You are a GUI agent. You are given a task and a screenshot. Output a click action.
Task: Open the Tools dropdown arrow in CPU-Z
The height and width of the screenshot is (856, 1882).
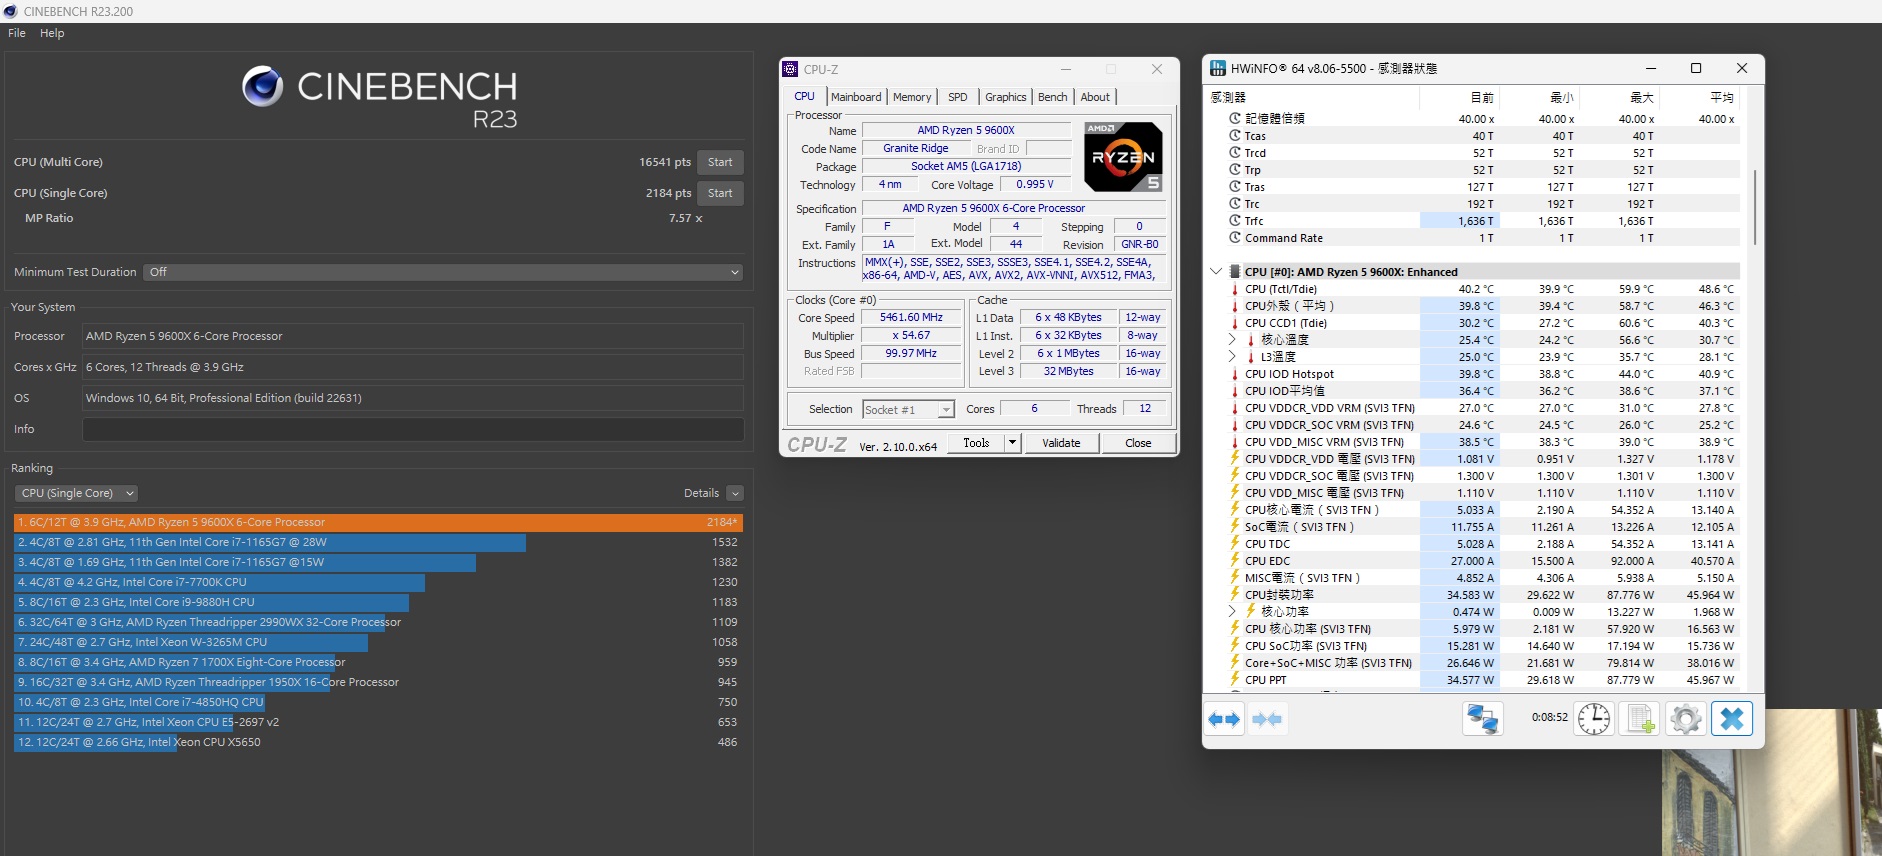1012,443
